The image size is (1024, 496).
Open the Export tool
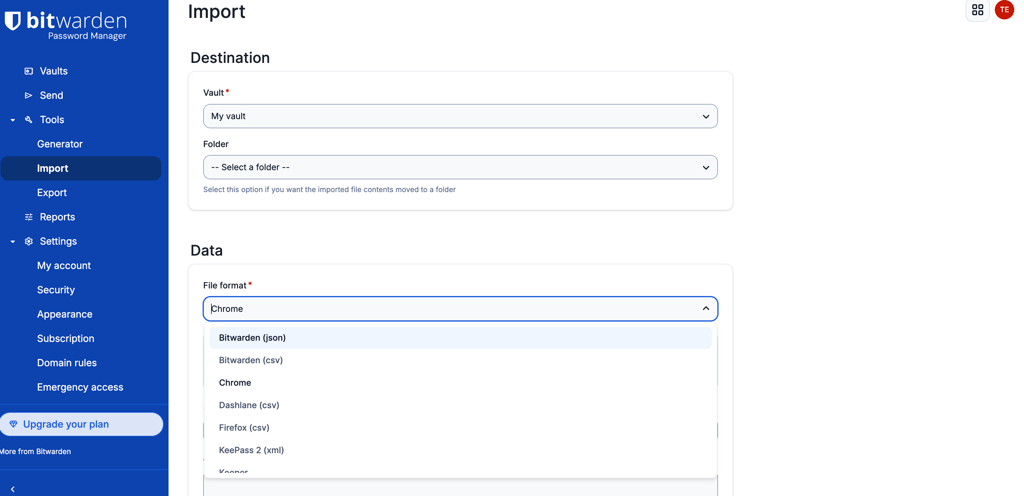pyautogui.click(x=52, y=193)
